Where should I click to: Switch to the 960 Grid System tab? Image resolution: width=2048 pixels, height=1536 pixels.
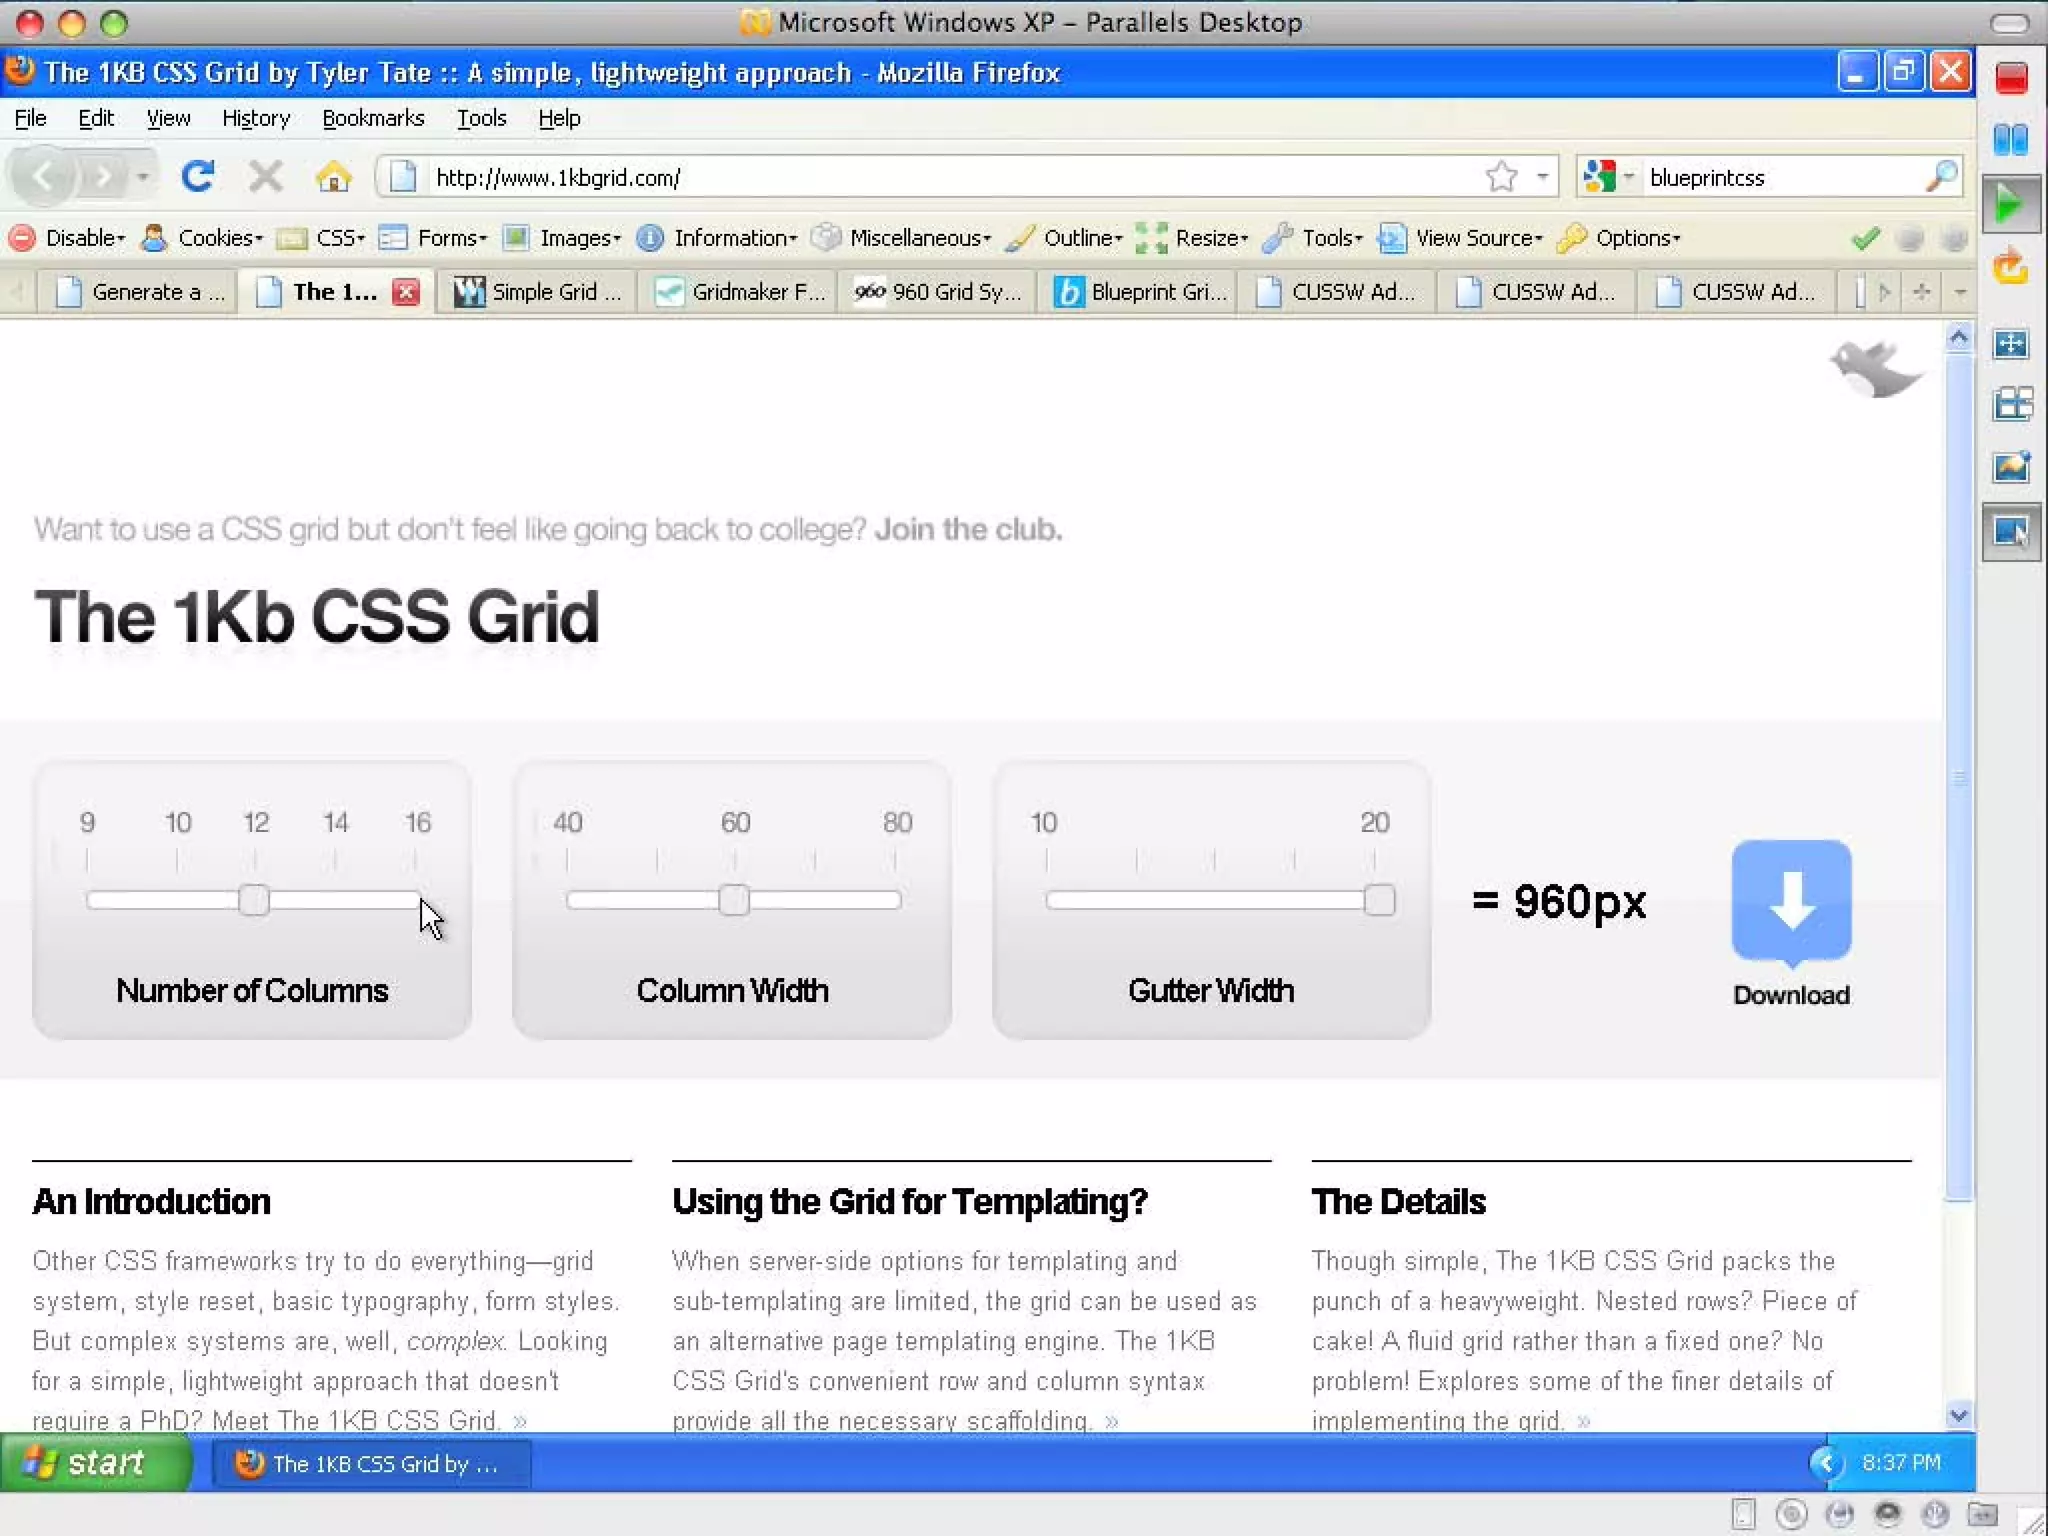[938, 292]
